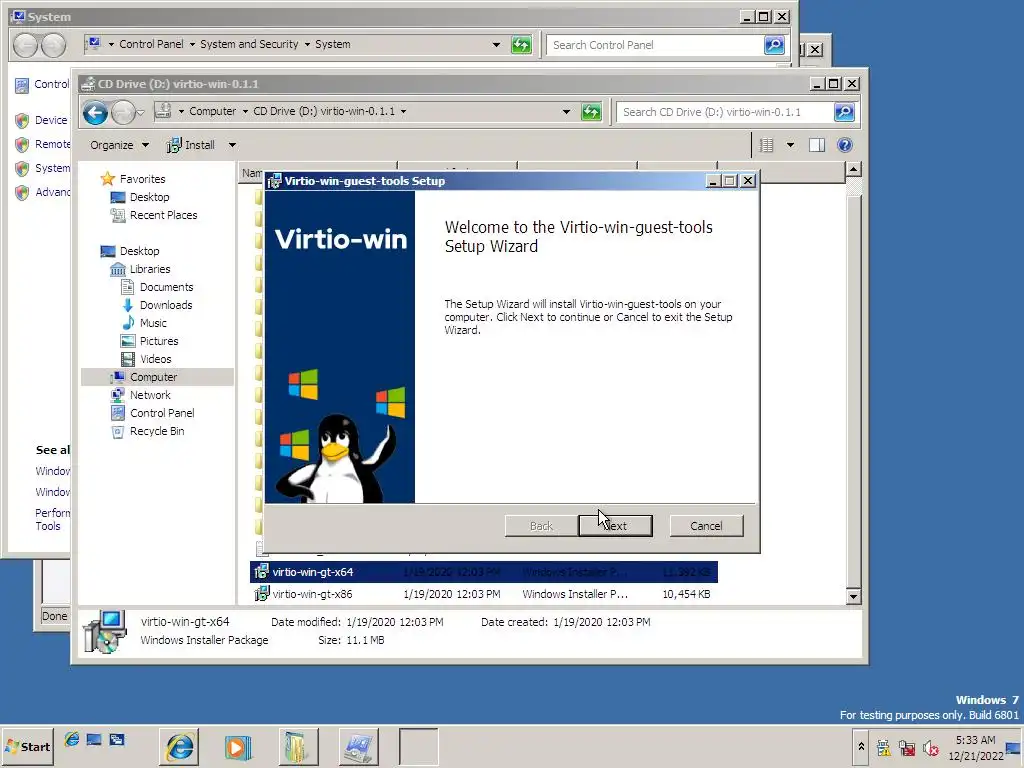Image resolution: width=1024 pixels, height=768 pixels.
Task: Open explorer help icon
Action: 844,145
